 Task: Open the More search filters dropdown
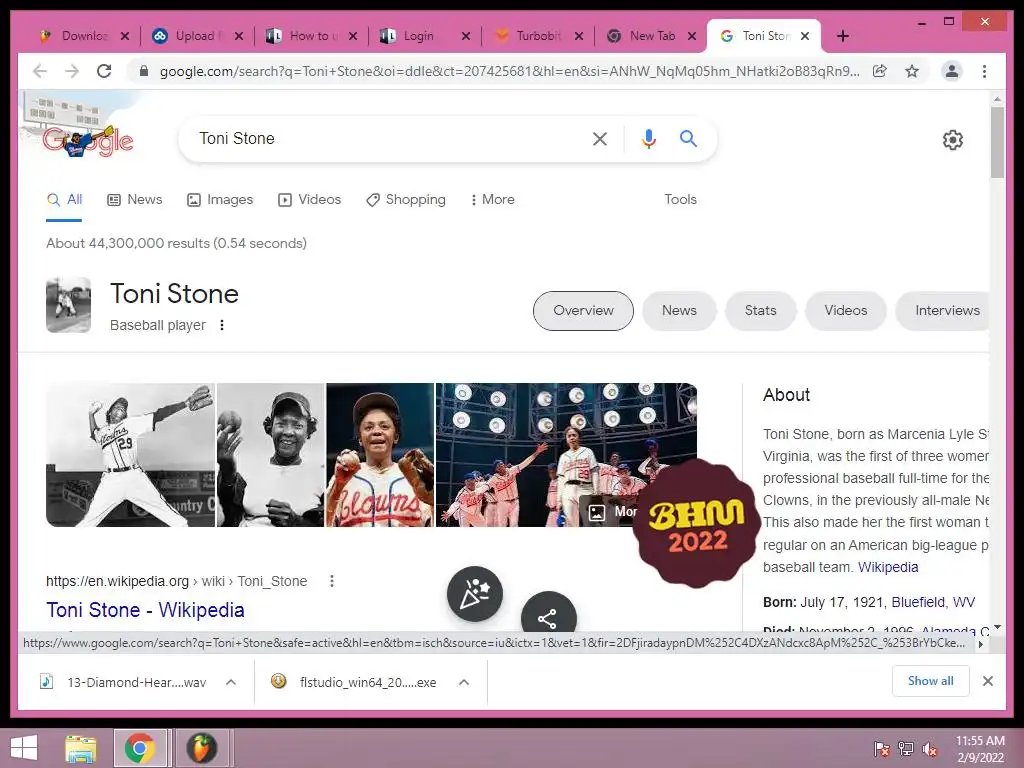pyautogui.click(x=492, y=200)
